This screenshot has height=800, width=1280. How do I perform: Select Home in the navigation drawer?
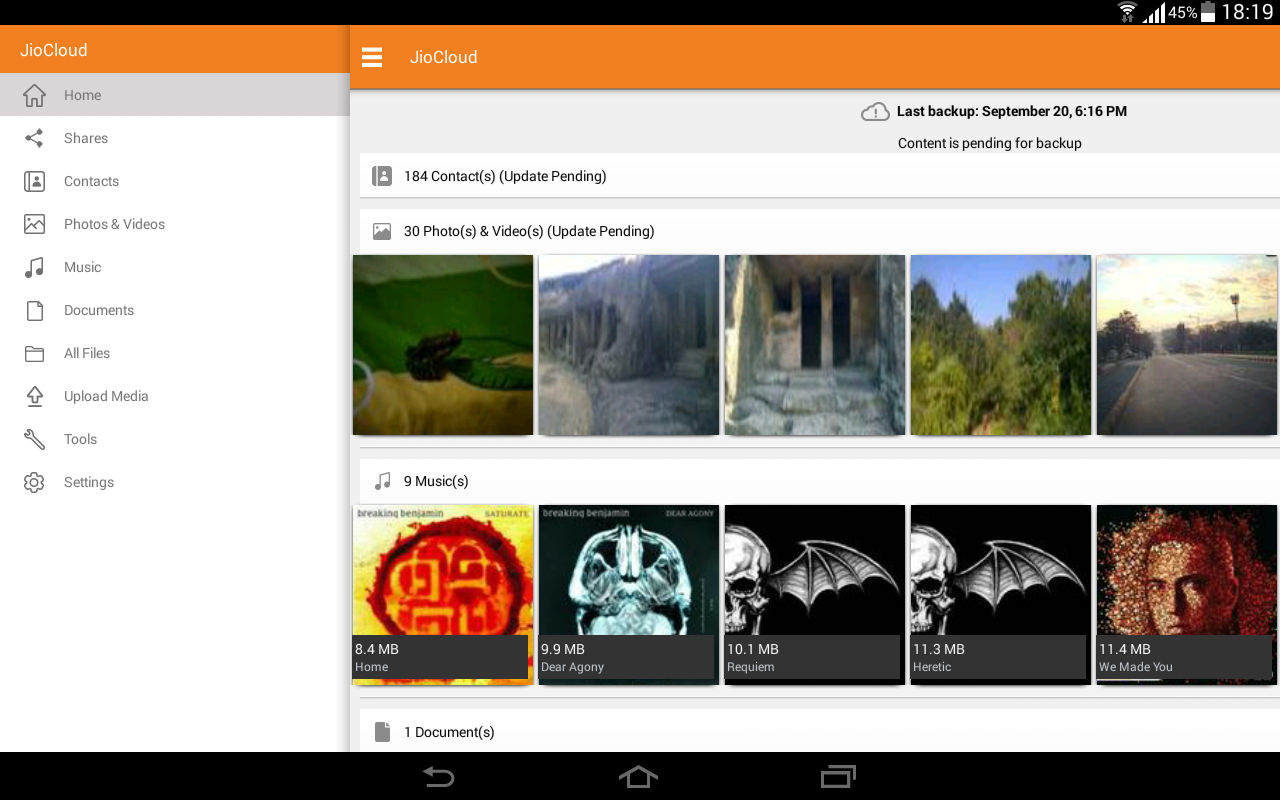pyautogui.click(x=175, y=95)
